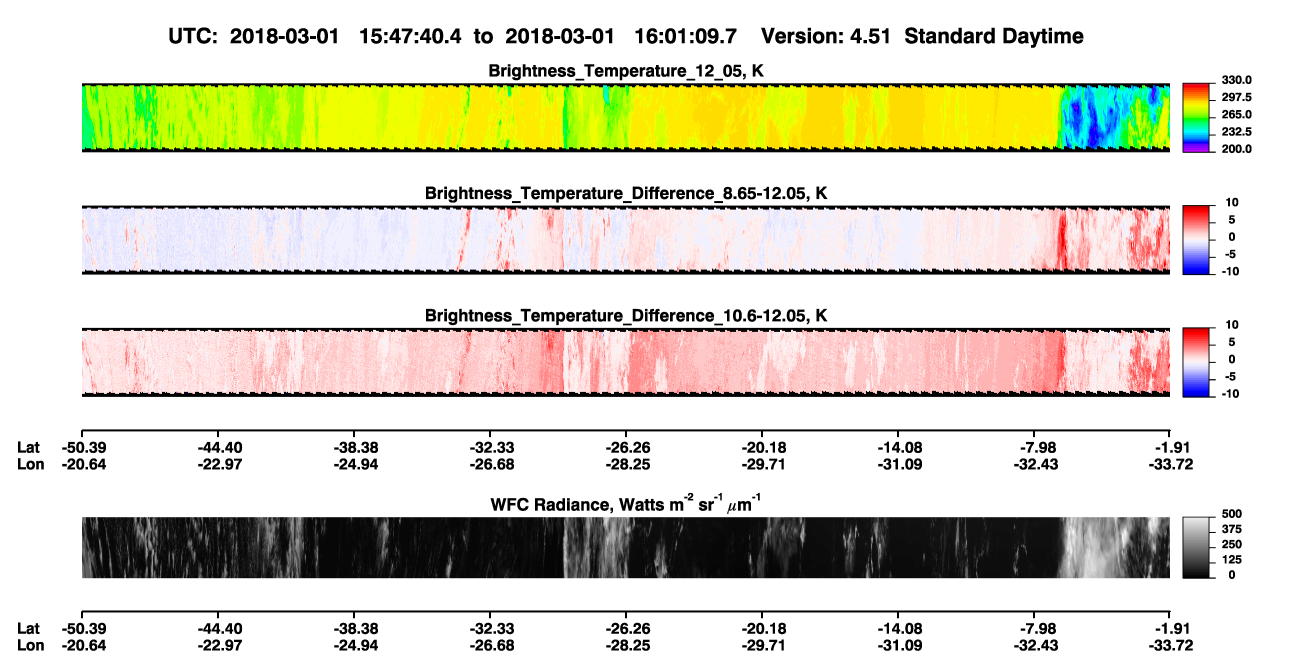The height and width of the screenshot is (667, 1300).
Task: Click the grayscale colorbar for WFC Radiance
Action: [x=1197, y=548]
